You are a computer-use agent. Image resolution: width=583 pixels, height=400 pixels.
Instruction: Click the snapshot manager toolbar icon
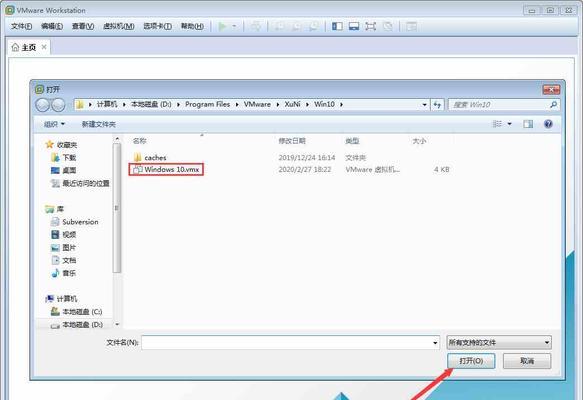click(x=314, y=26)
